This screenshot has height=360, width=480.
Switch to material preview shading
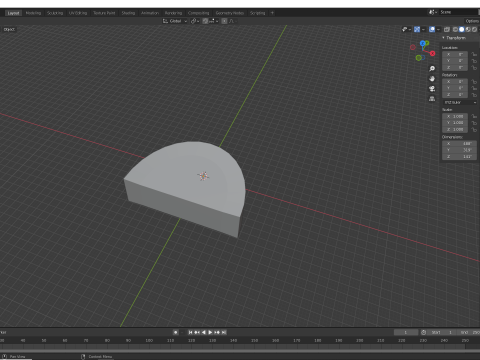coord(468,29)
